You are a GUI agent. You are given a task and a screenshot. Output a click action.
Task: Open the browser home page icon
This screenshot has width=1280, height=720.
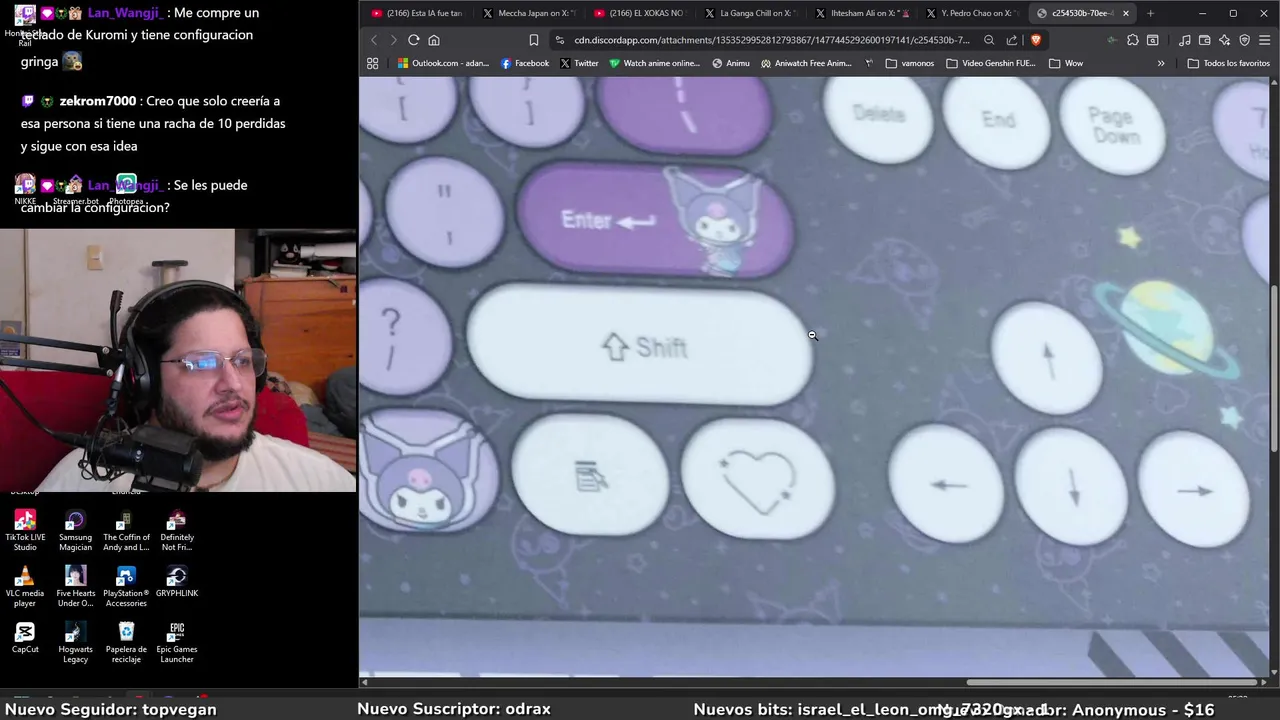pos(434,40)
